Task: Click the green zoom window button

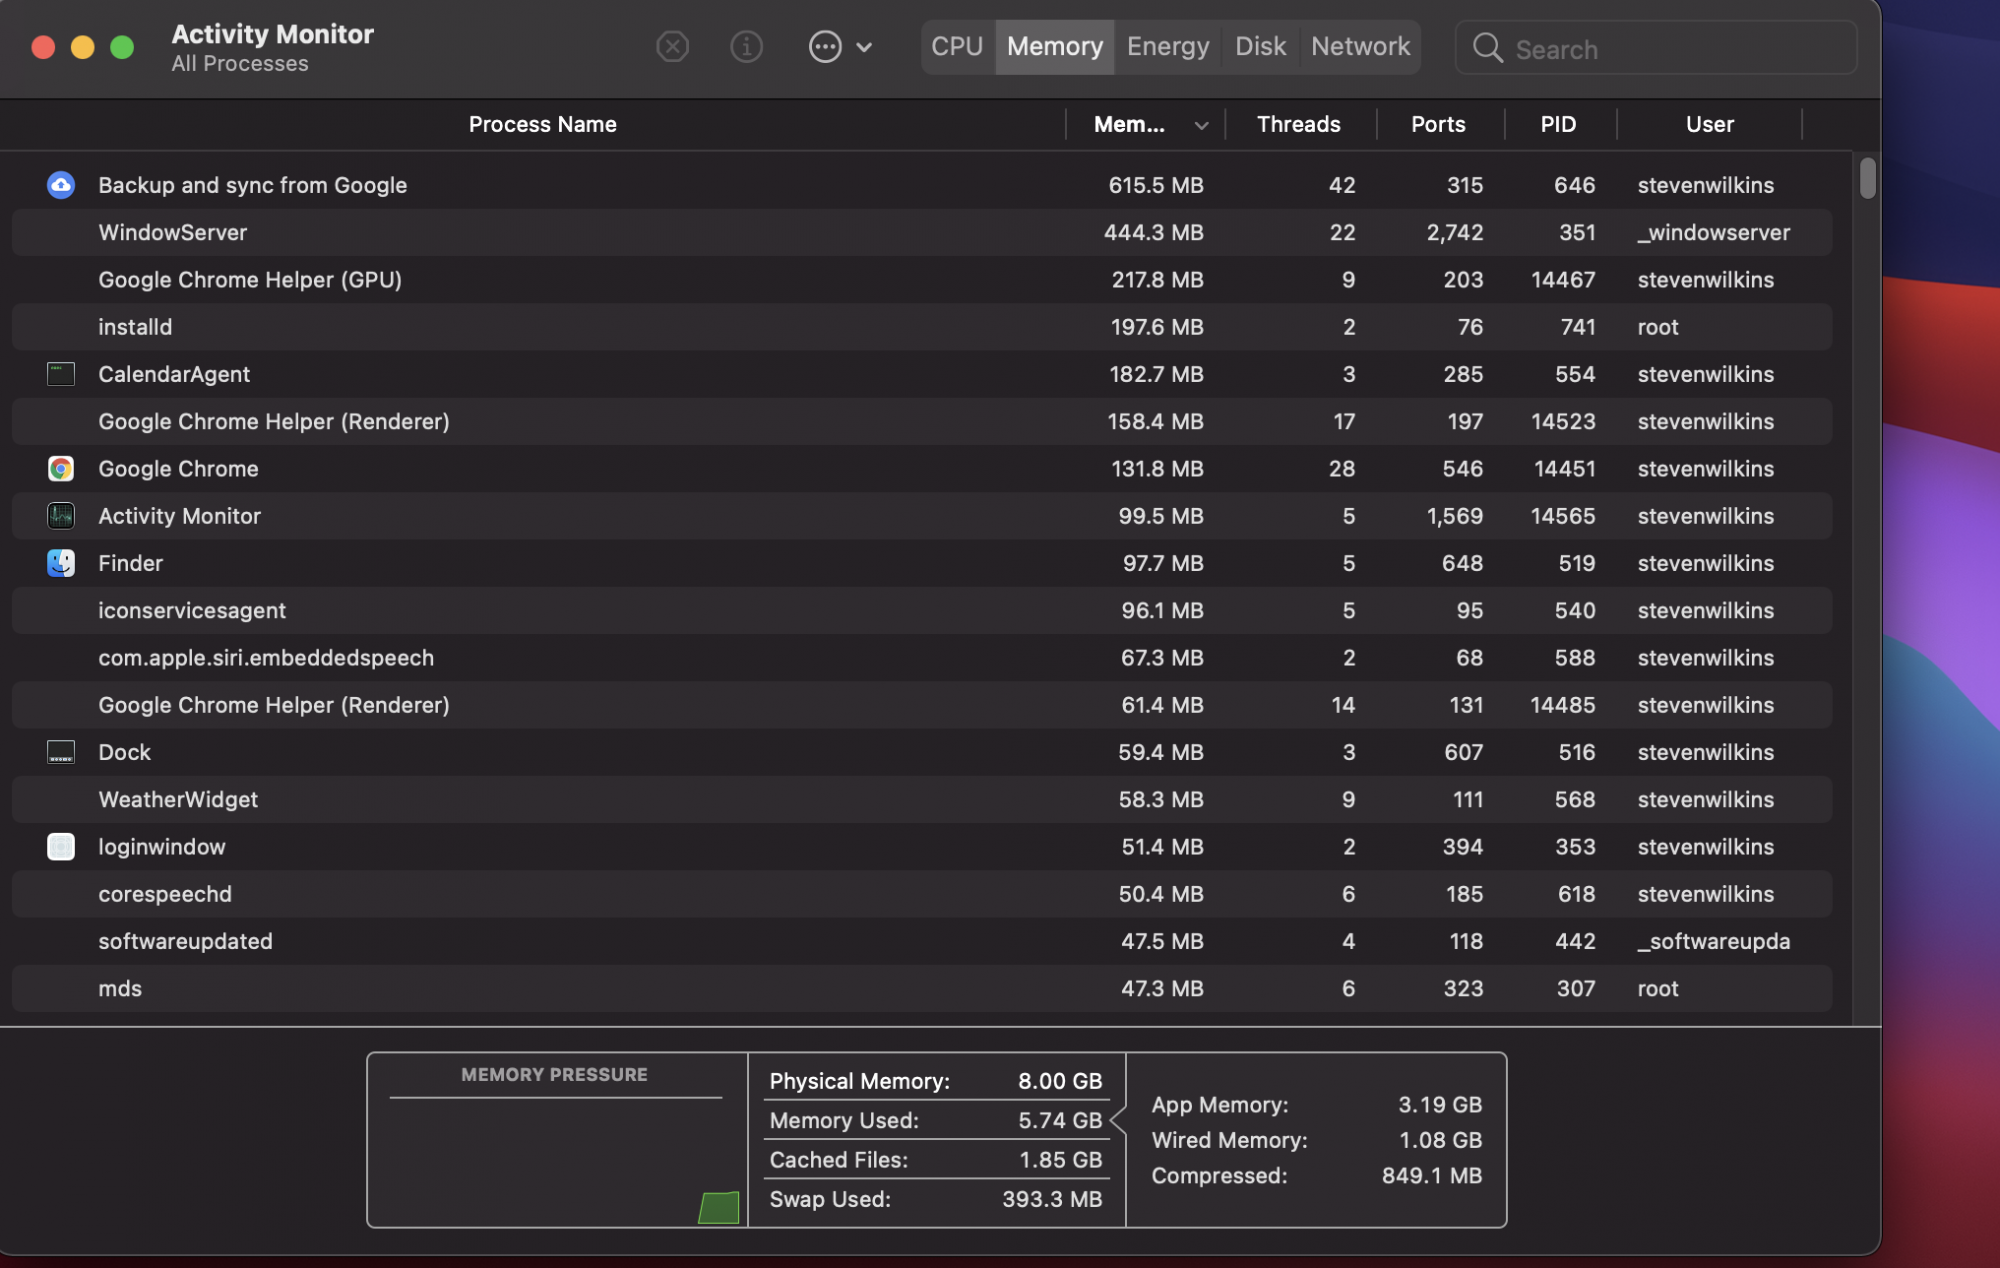Action: [x=122, y=47]
